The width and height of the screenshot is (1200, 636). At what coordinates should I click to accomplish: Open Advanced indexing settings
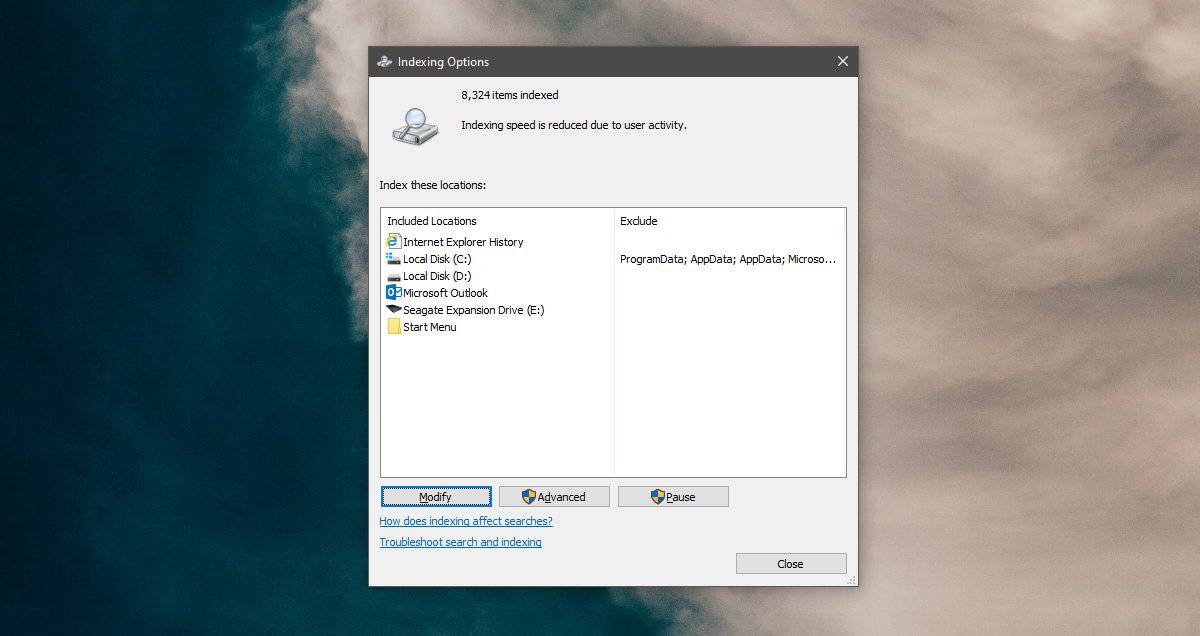[x=554, y=497]
